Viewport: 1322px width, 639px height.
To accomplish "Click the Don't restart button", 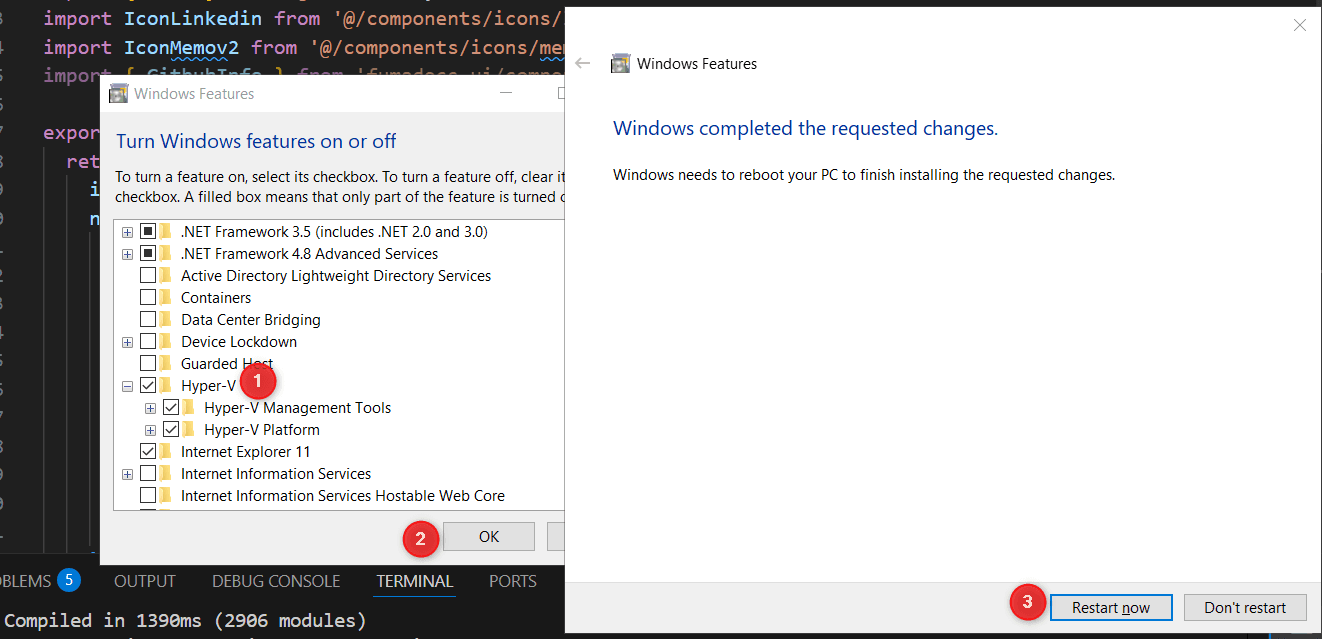I will coord(1245,607).
